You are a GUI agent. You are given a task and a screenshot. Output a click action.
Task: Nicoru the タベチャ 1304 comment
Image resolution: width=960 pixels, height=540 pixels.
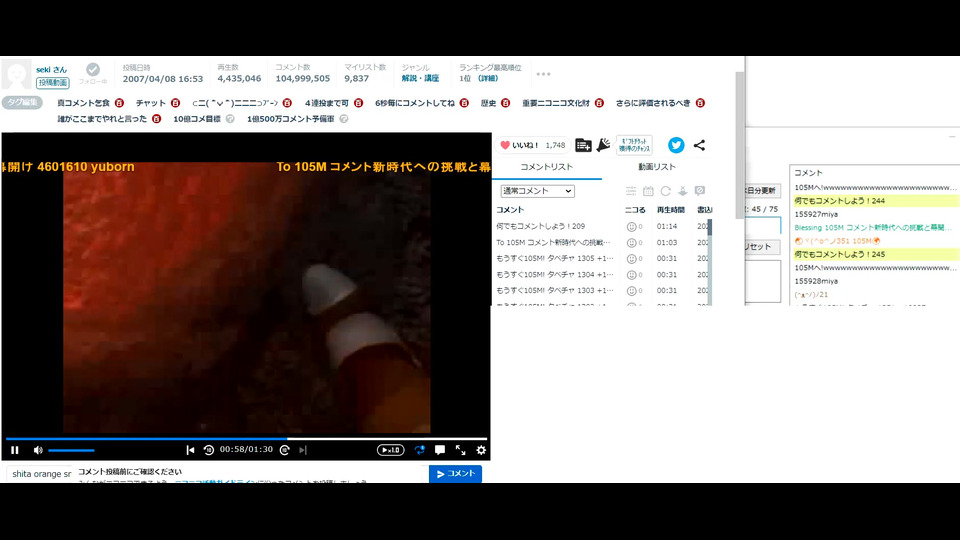click(631, 275)
